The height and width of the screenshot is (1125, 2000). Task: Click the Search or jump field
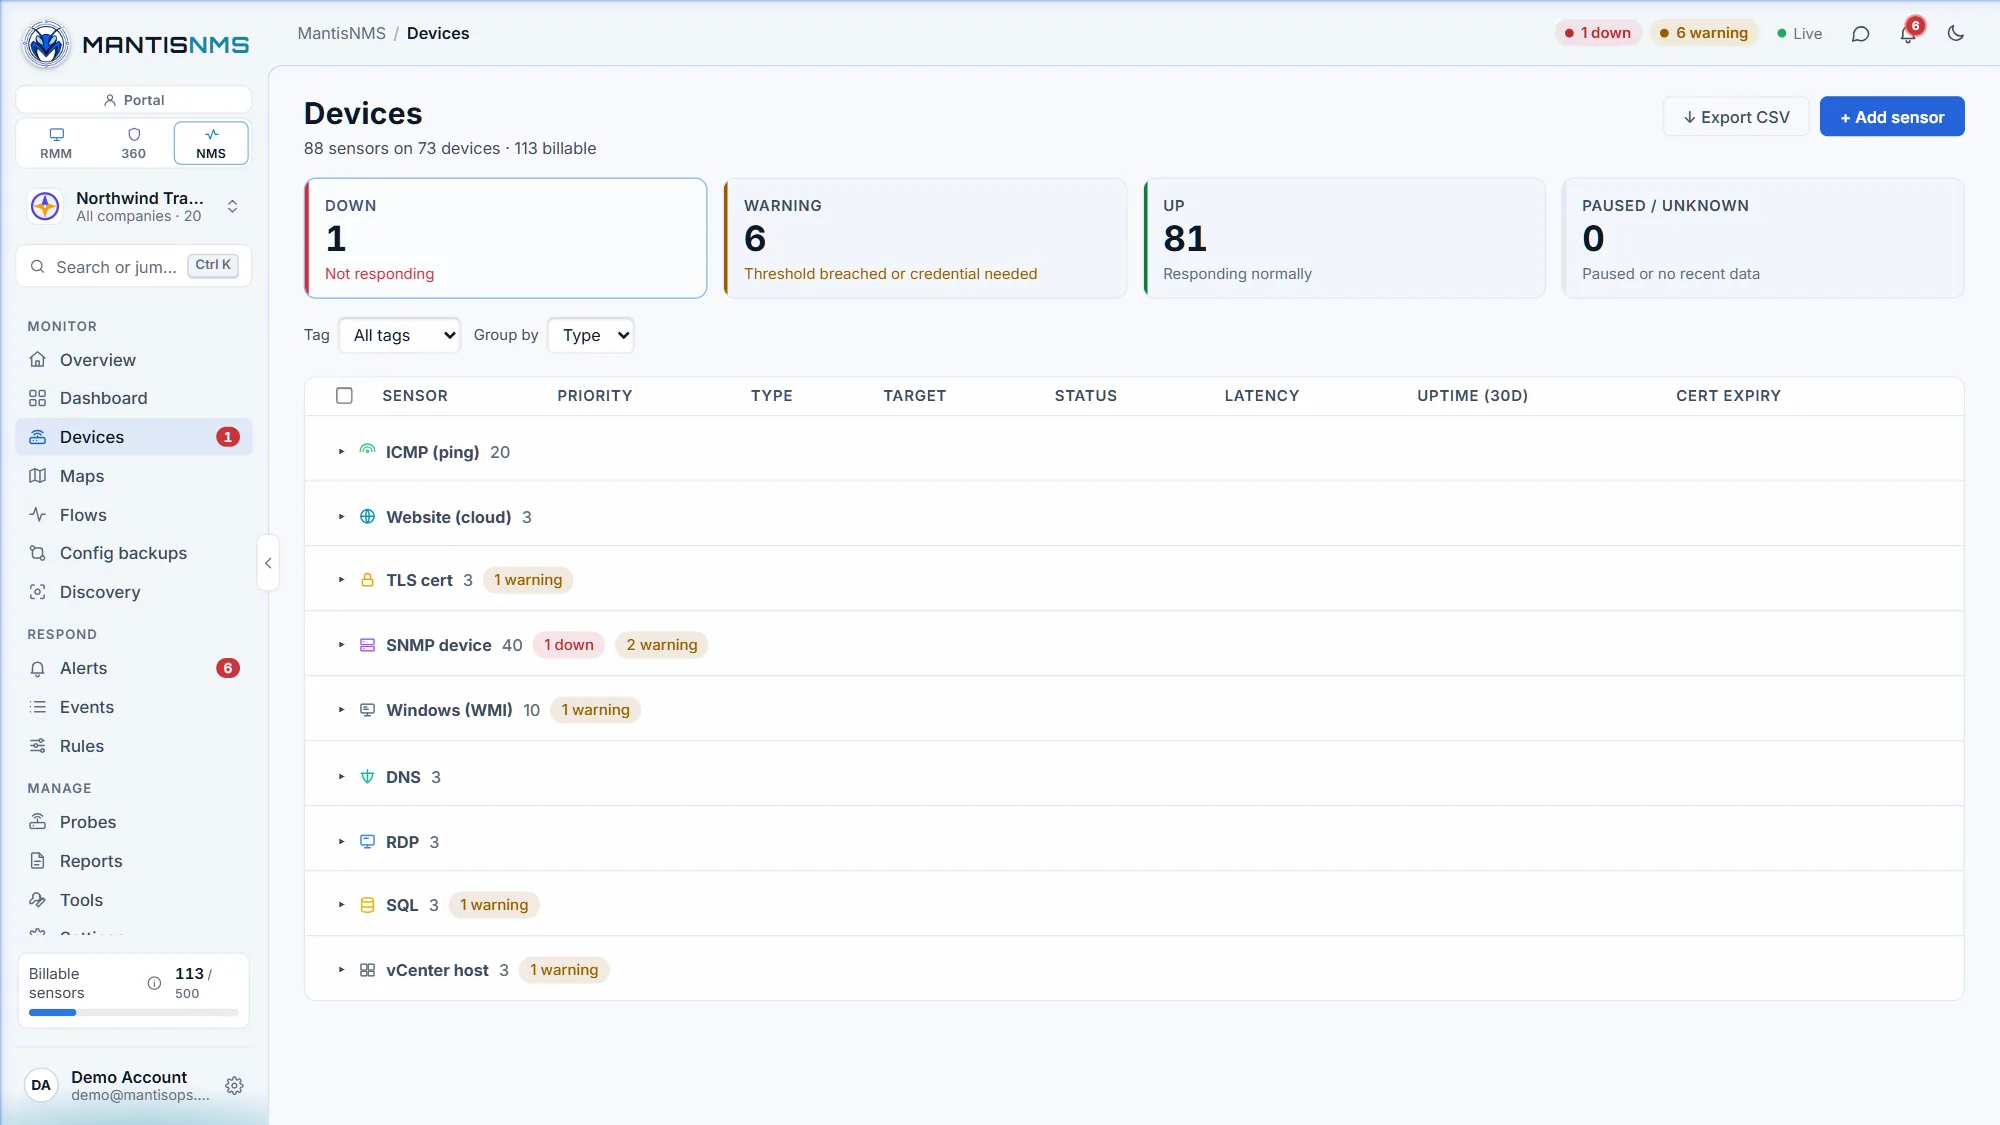(133, 266)
